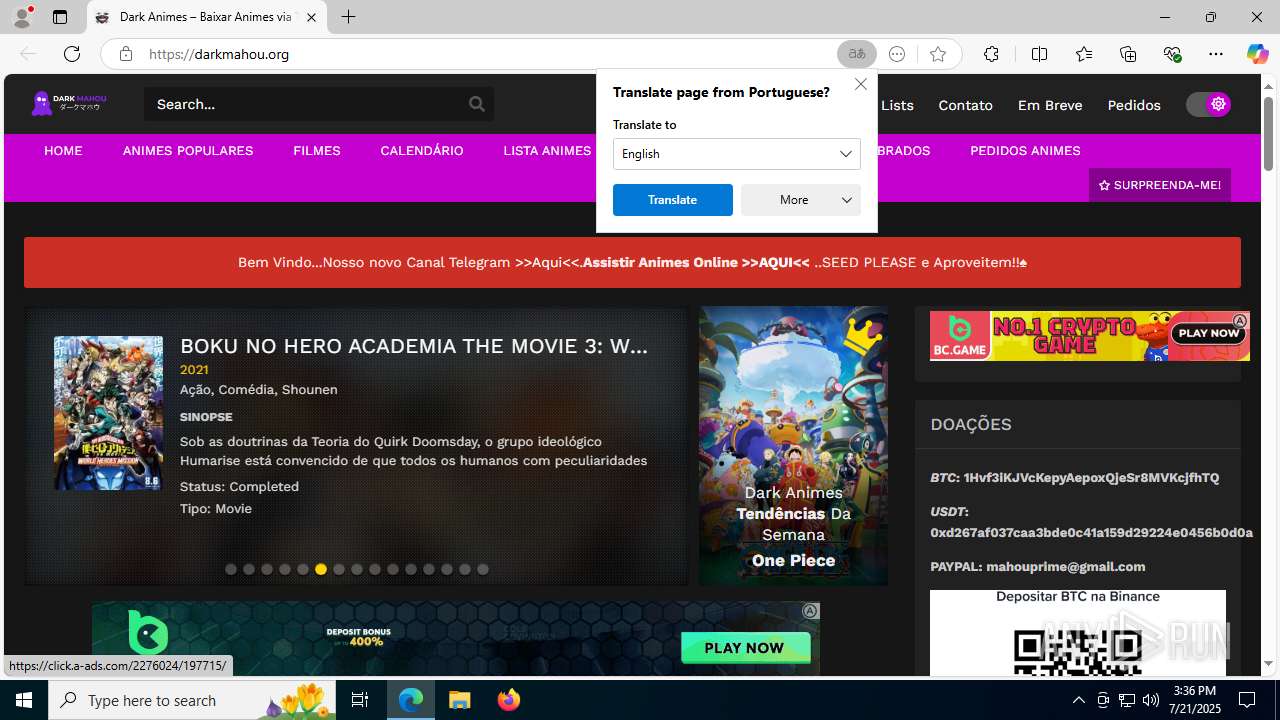Launch the Copilot sidebar icon

(1257, 54)
